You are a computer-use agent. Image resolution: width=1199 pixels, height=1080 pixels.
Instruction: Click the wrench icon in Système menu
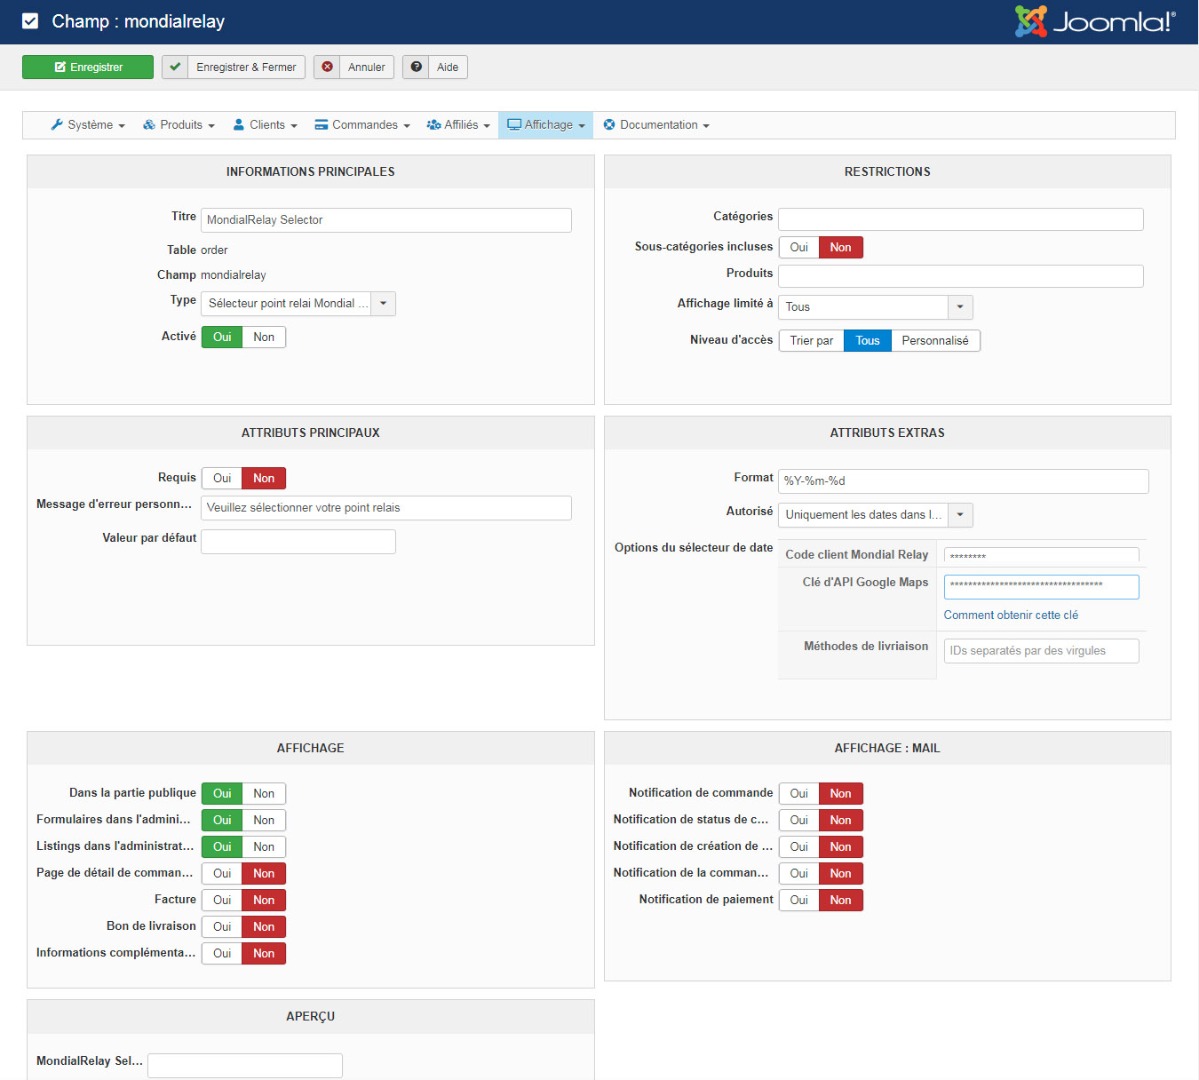[57, 125]
